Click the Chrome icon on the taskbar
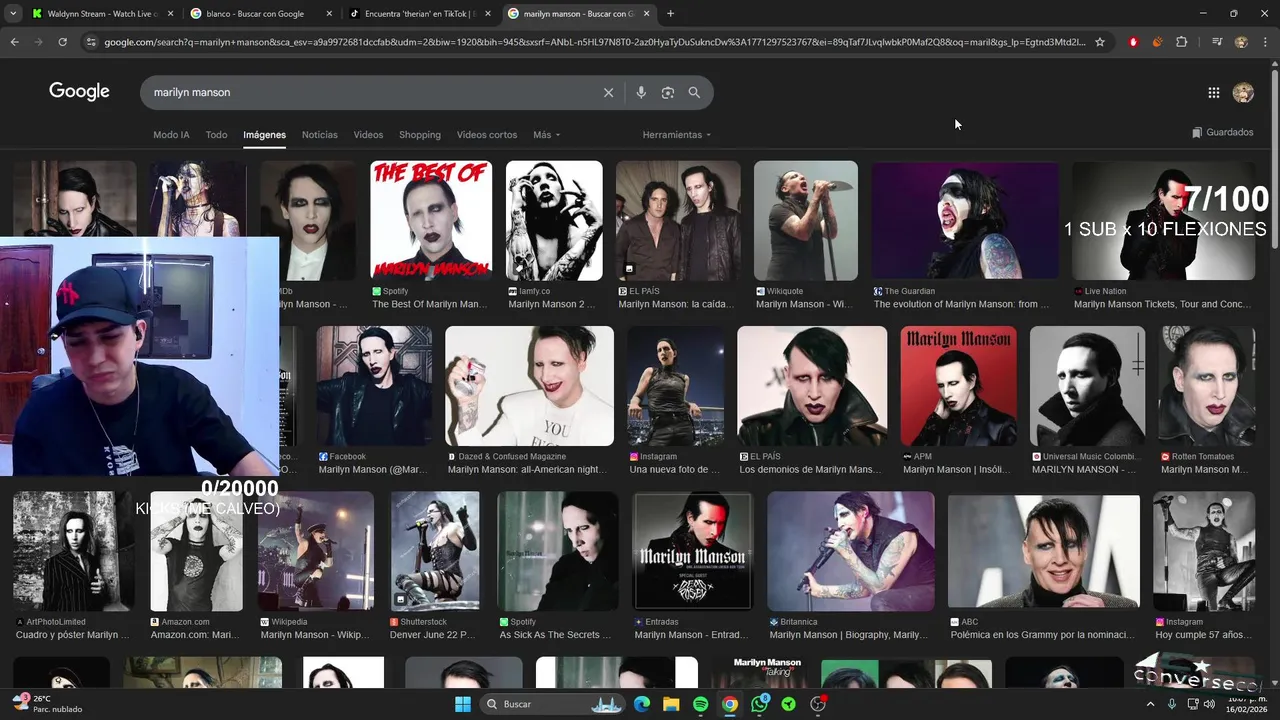The width and height of the screenshot is (1280, 720). click(x=730, y=704)
